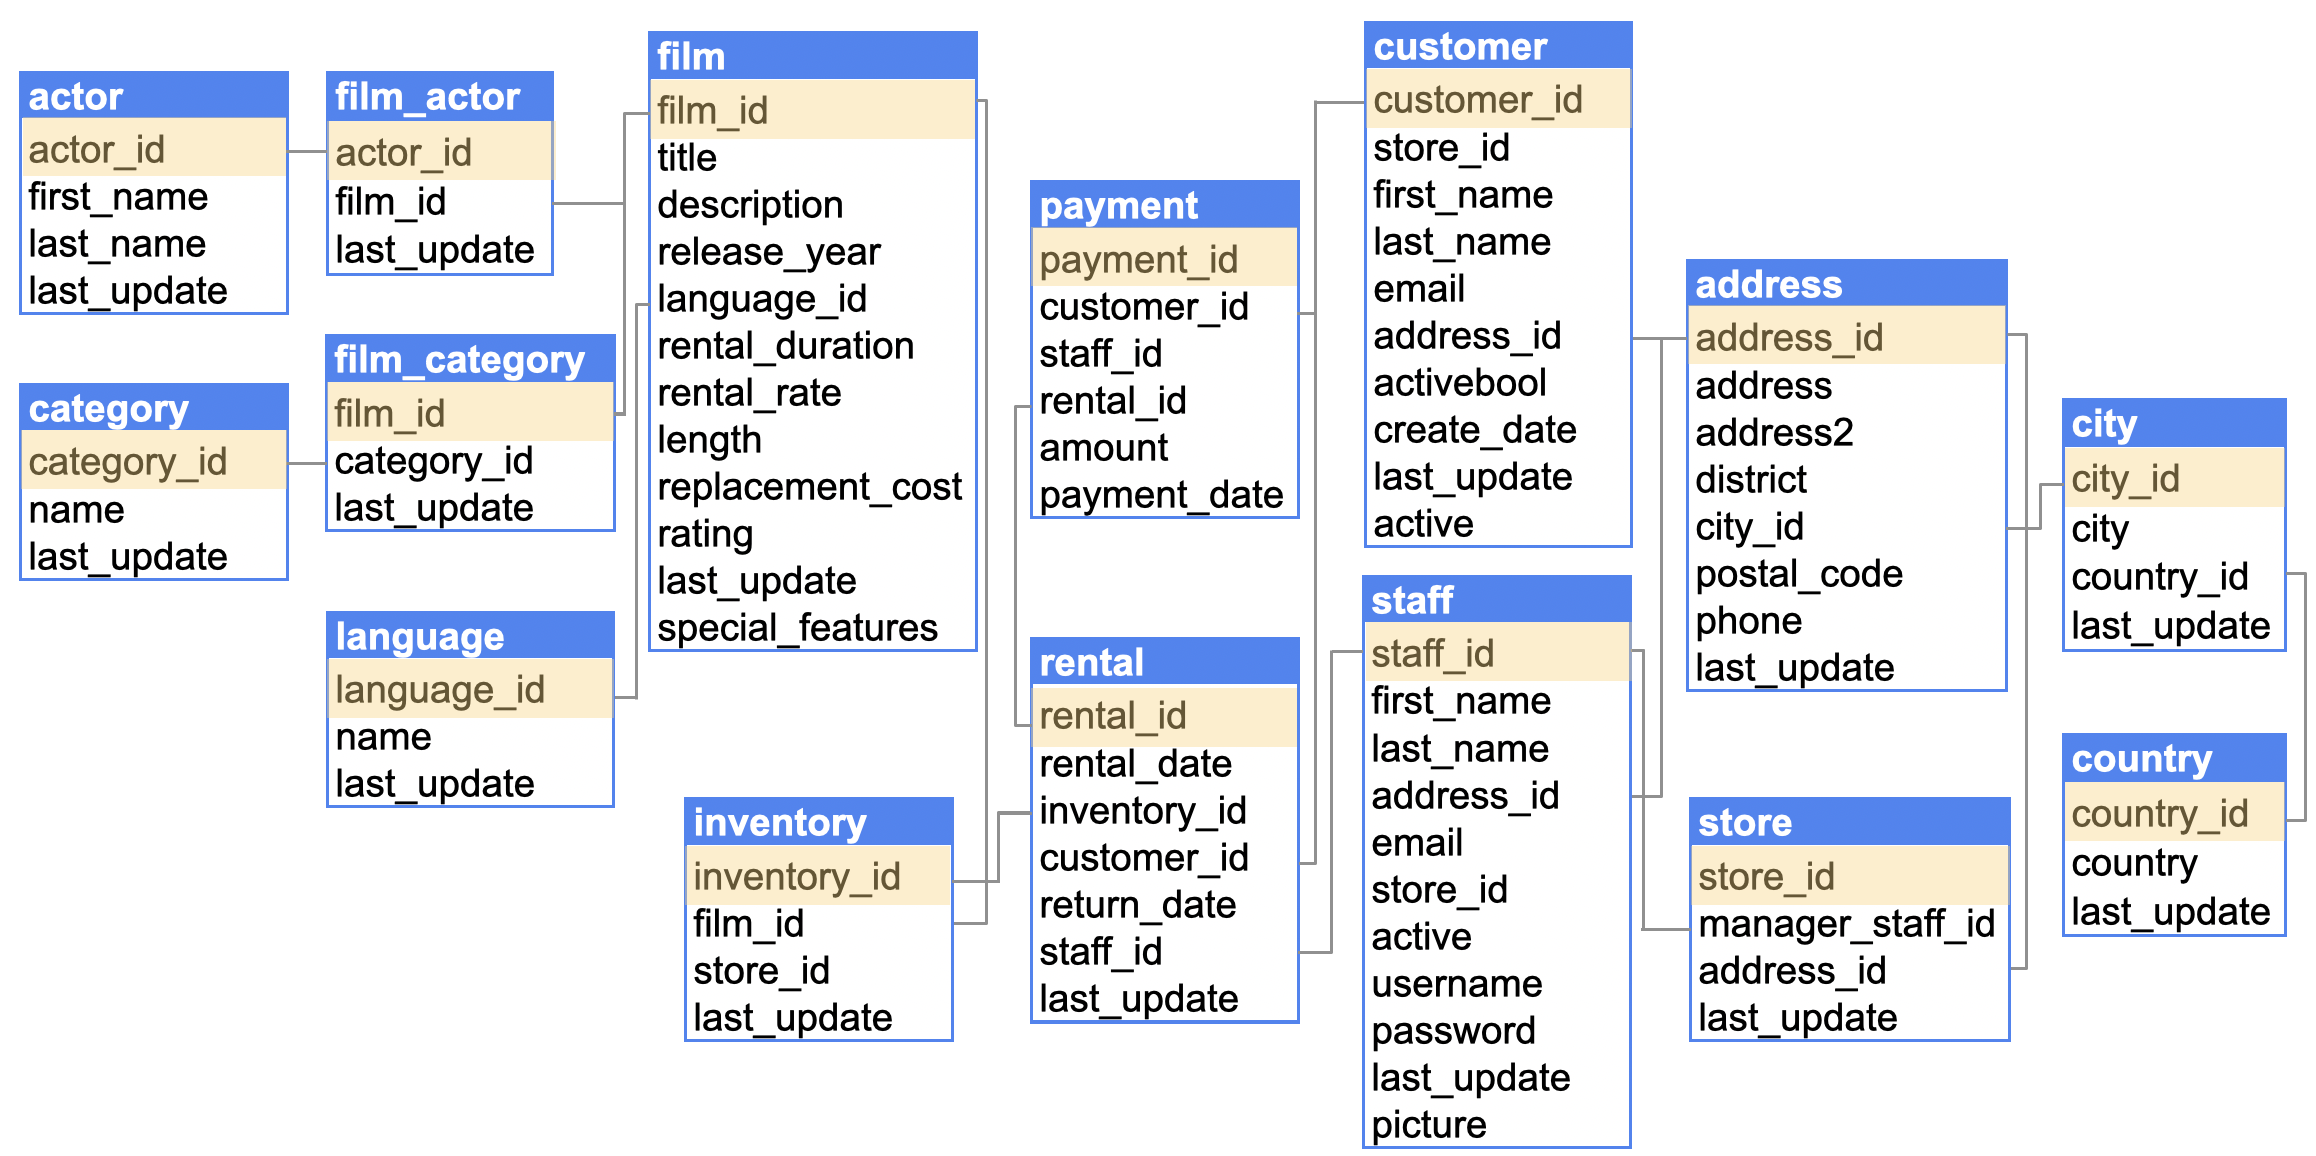This screenshot has width=2316, height=1156.
Task: Select manager_staff_id field in store table
Action: [1846, 924]
